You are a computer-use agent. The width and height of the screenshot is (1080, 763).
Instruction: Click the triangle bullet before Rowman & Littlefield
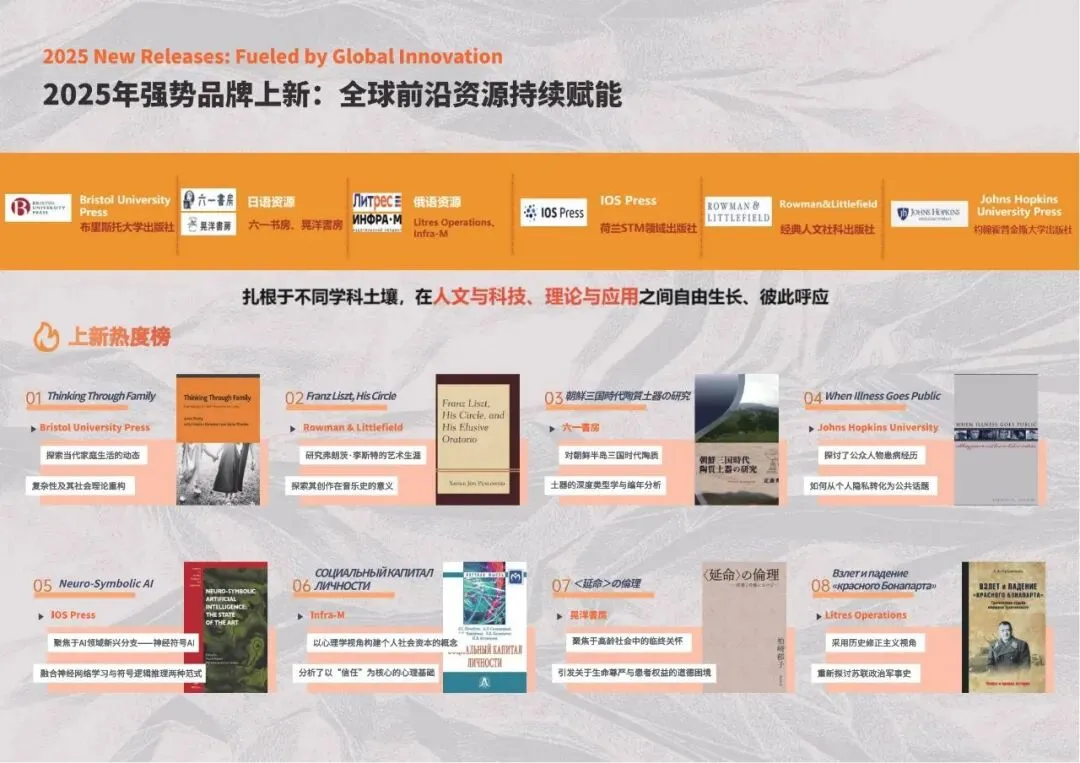point(293,428)
